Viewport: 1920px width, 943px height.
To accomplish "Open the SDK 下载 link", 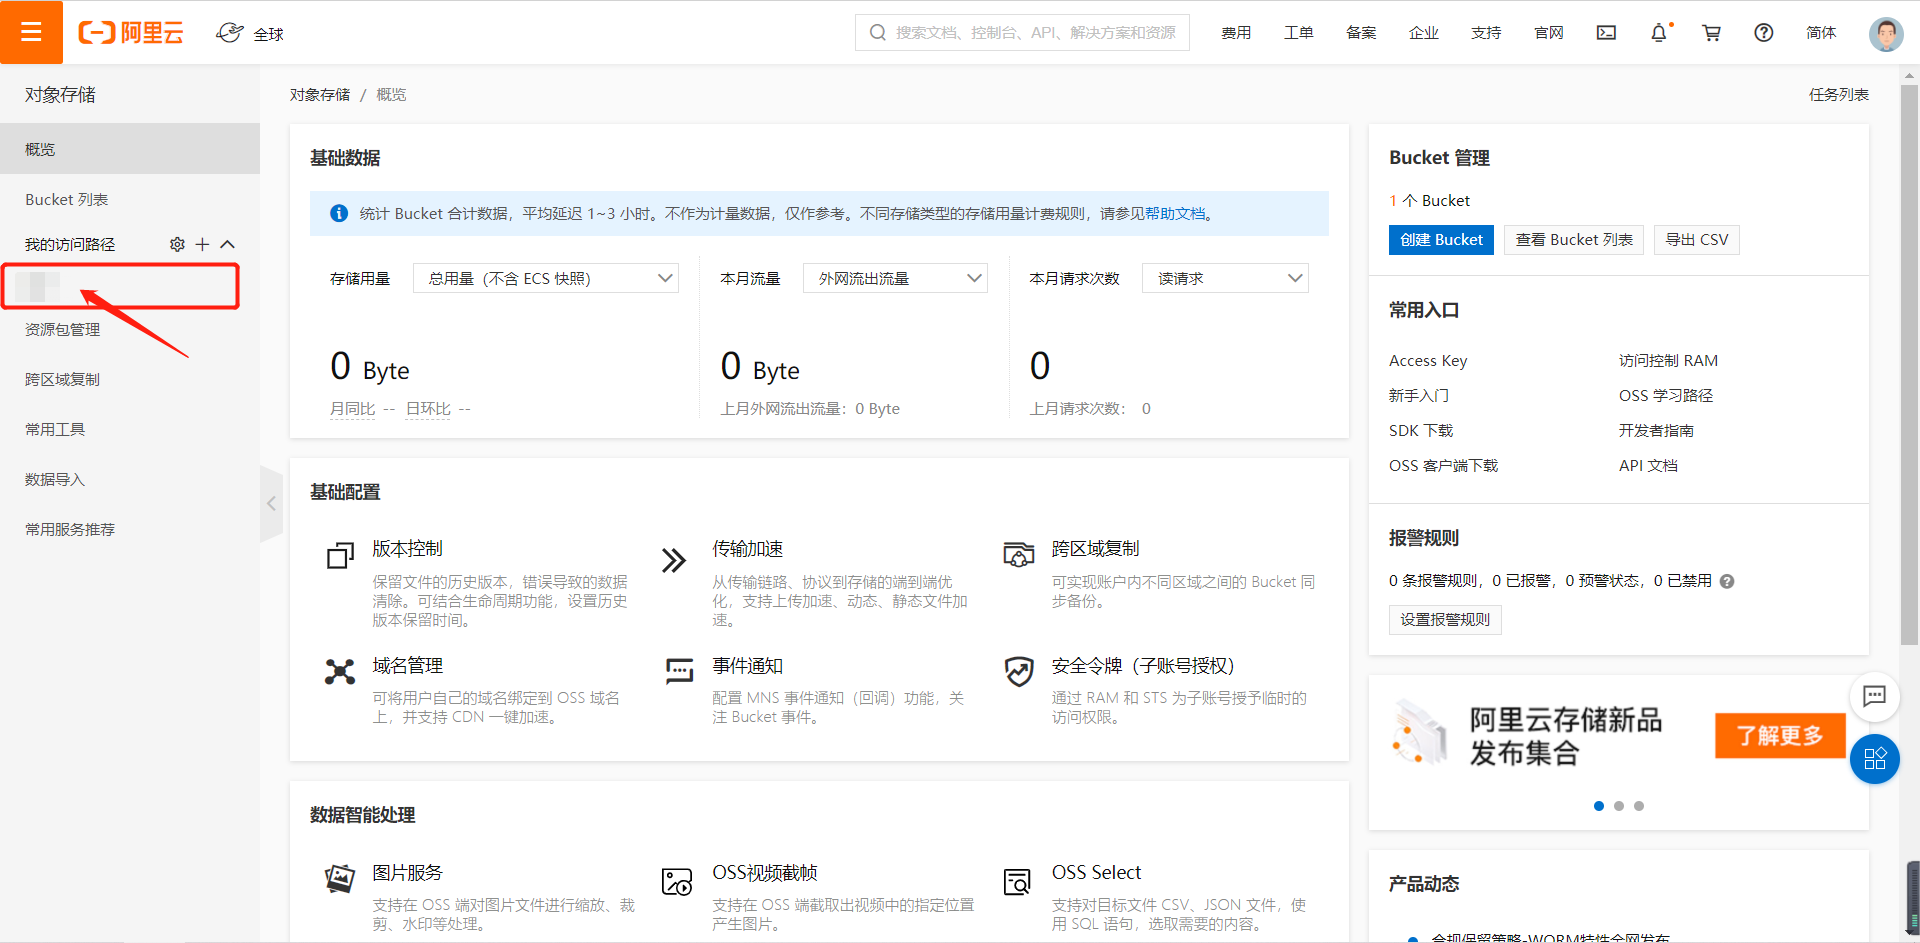I will [x=1421, y=431].
